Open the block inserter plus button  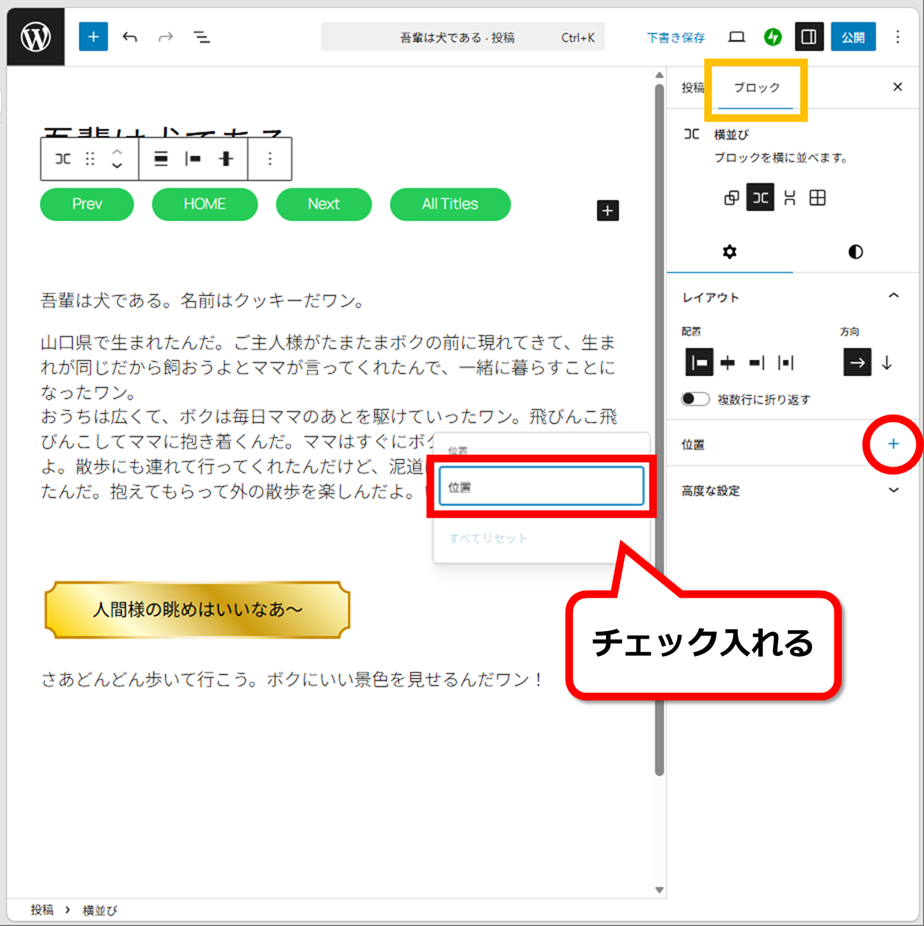[x=93, y=37]
